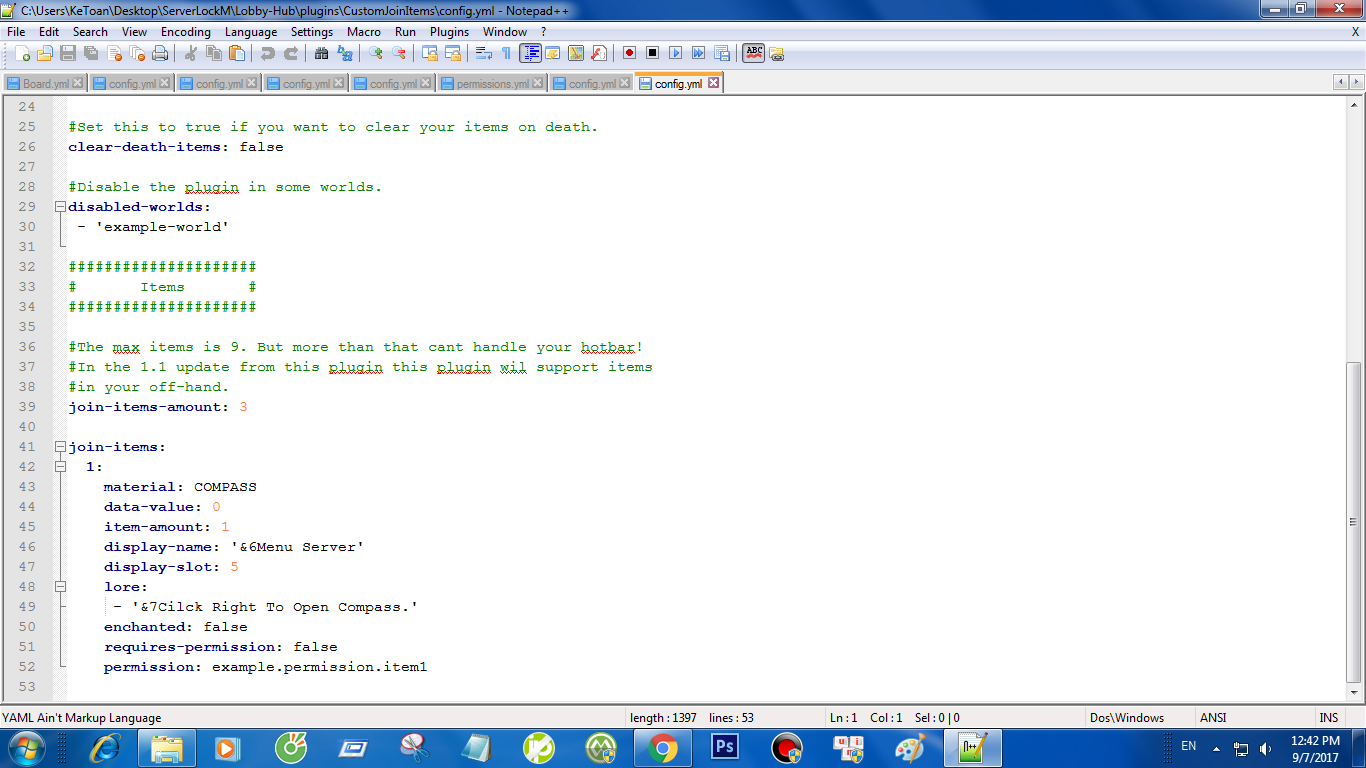Open the Language menu

click(x=251, y=32)
